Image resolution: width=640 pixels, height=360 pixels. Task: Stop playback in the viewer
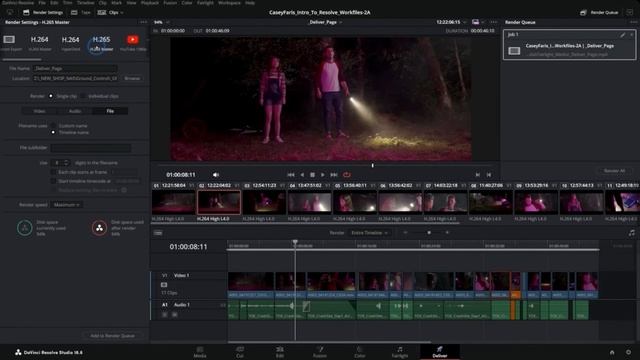pyautogui.click(x=312, y=175)
